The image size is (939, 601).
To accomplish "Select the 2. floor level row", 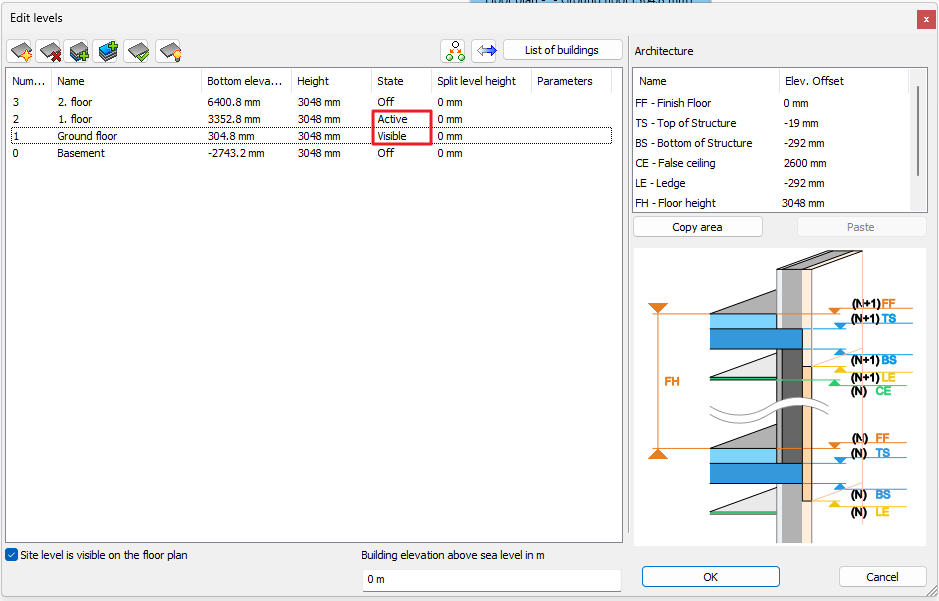I will pos(74,102).
